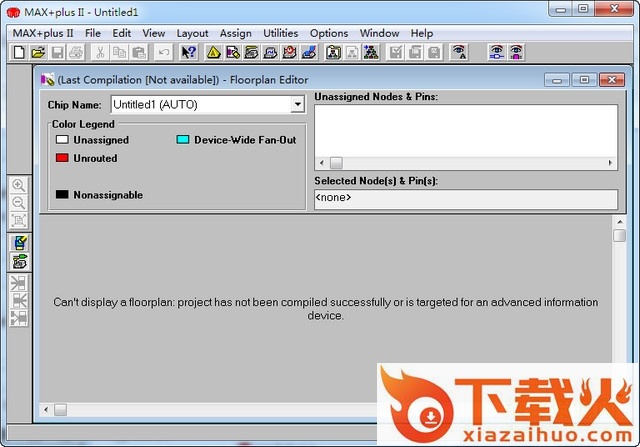Click the Find Node in Floorplan eye icon
Image resolution: width=640 pixels, height=447 pixels.
click(x=516, y=52)
